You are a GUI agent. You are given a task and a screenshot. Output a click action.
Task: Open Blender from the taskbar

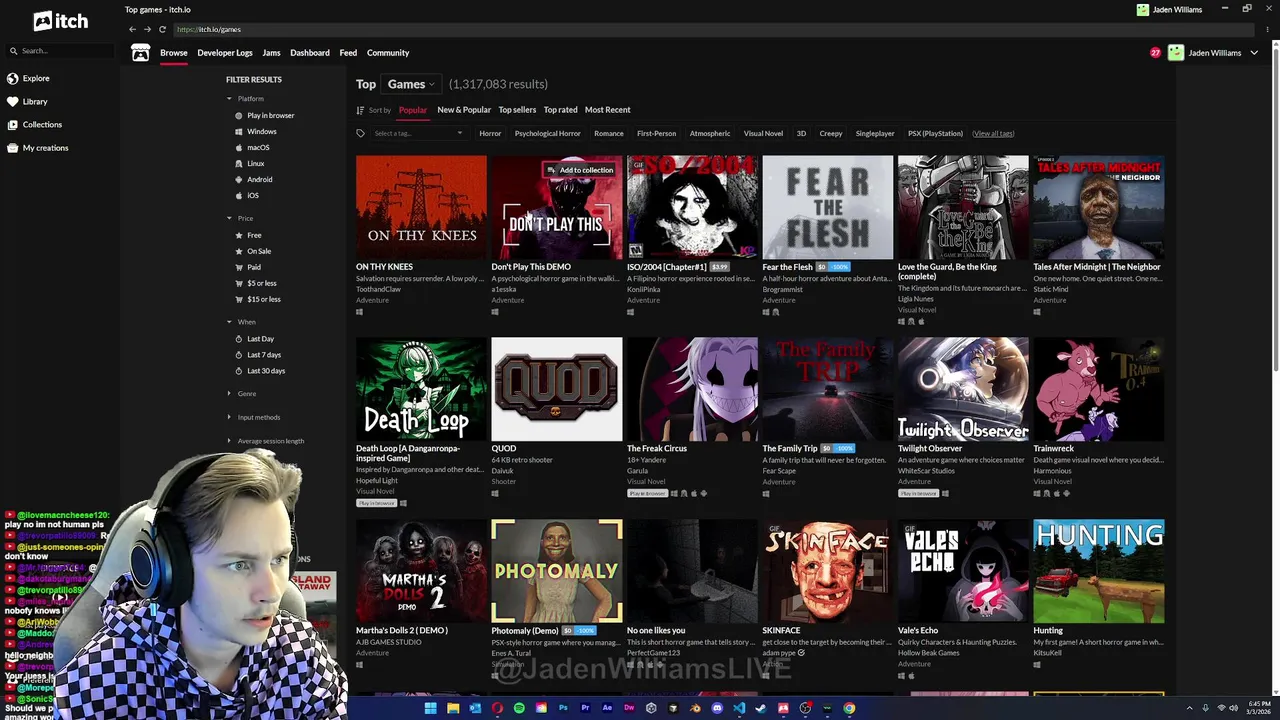[x=695, y=708]
